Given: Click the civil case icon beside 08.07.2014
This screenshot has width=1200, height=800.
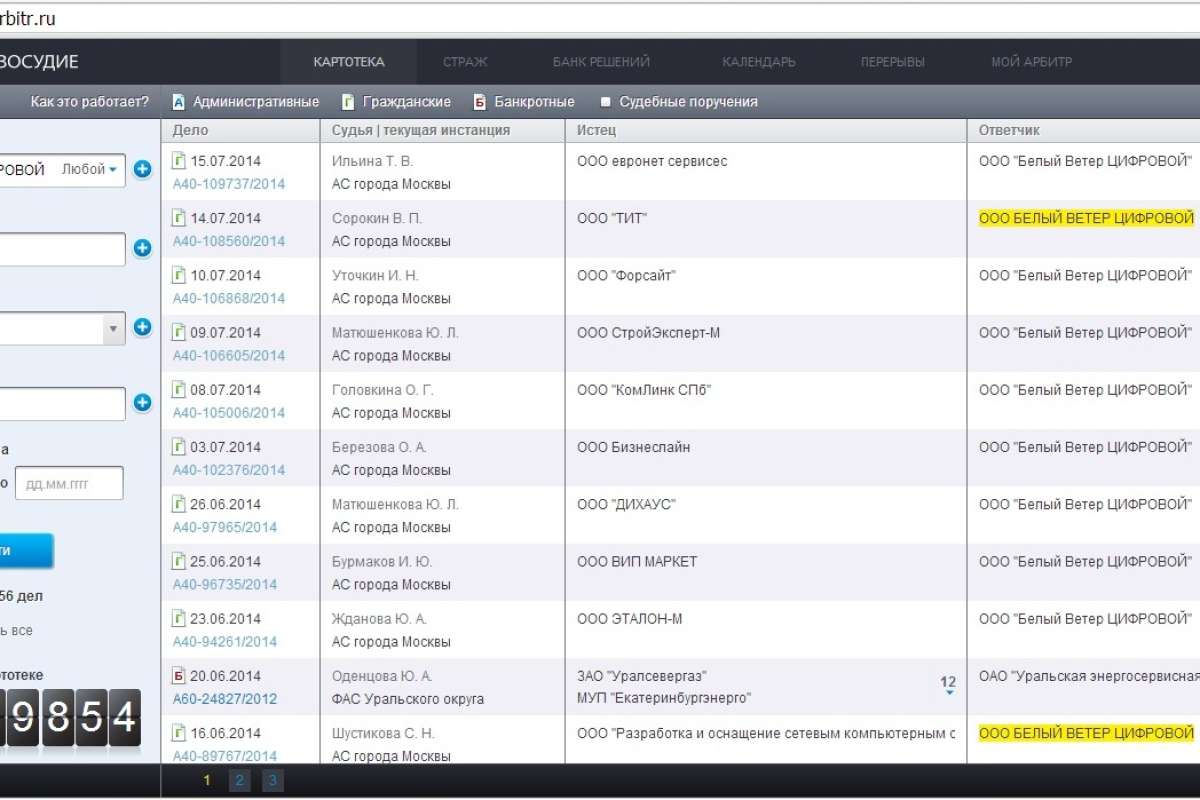Looking at the screenshot, I should click(179, 389).
